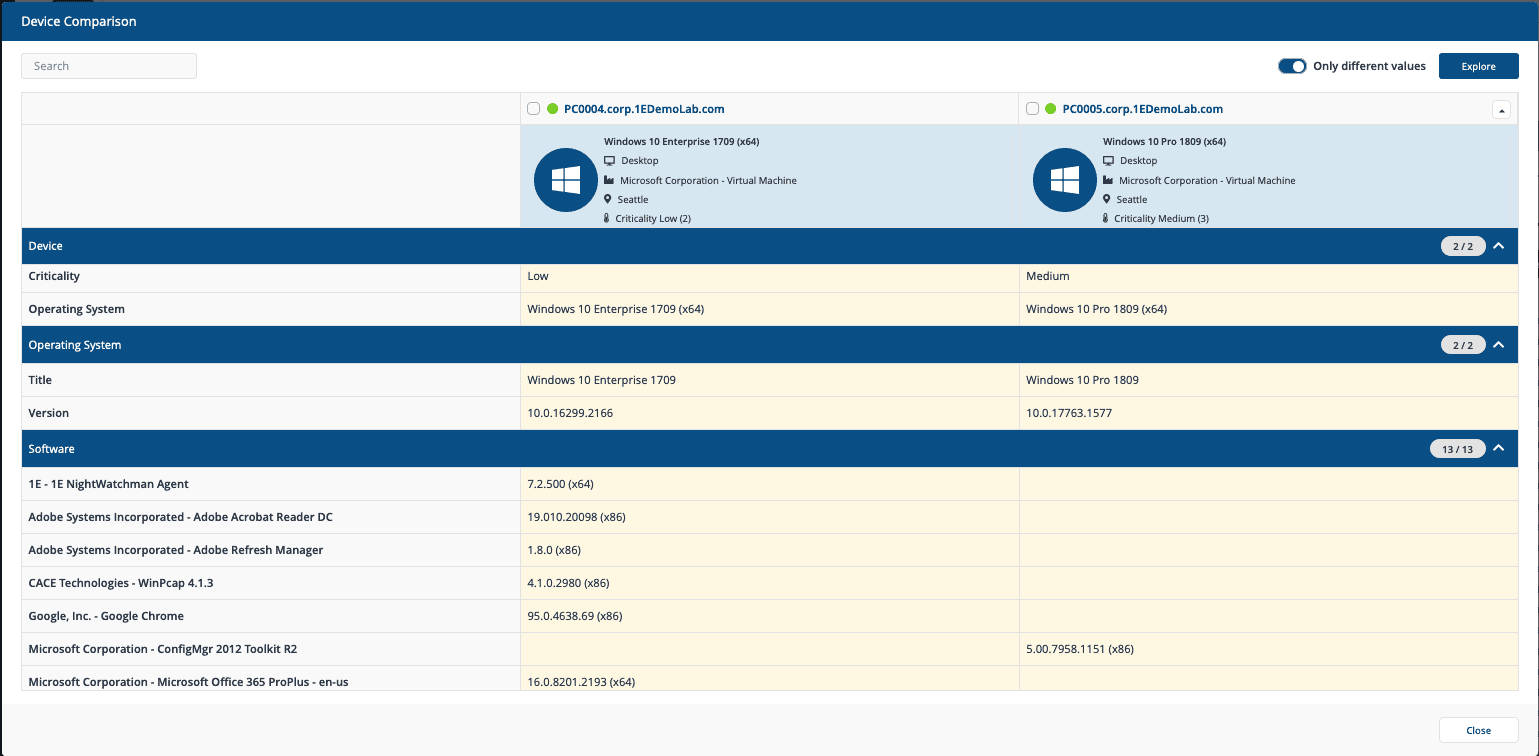Click green online status dot for PC0004
Viewport: 1539px width, 756px height.
coord(552,109)
